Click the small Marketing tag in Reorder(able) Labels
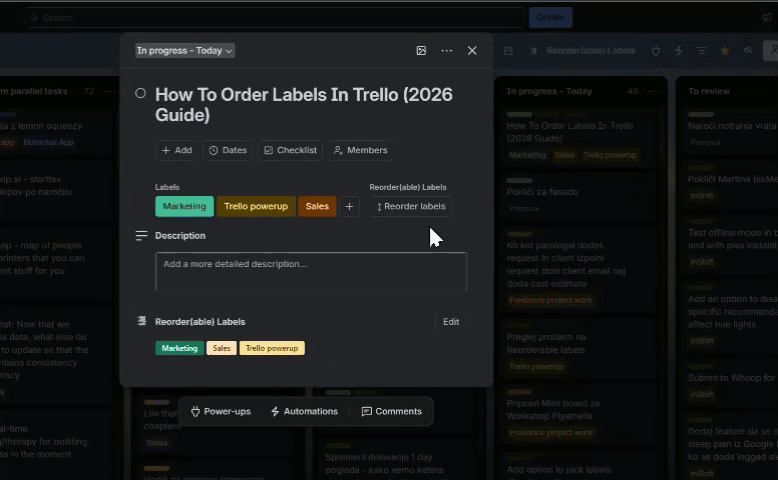778x480 pixels. click(x=180, y=348)
